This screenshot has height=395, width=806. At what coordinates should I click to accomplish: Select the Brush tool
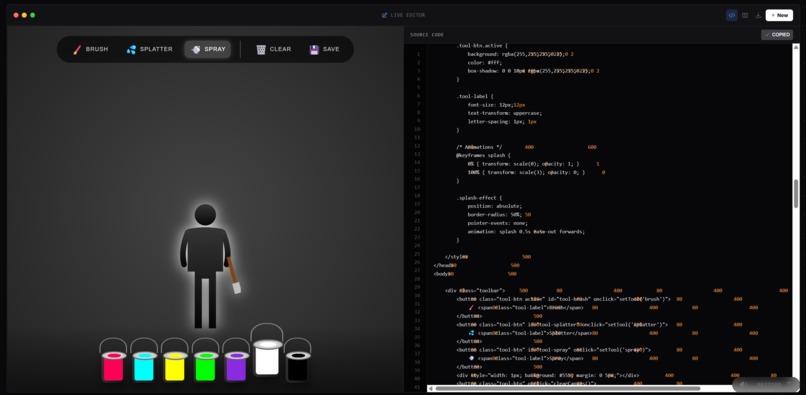90,49
